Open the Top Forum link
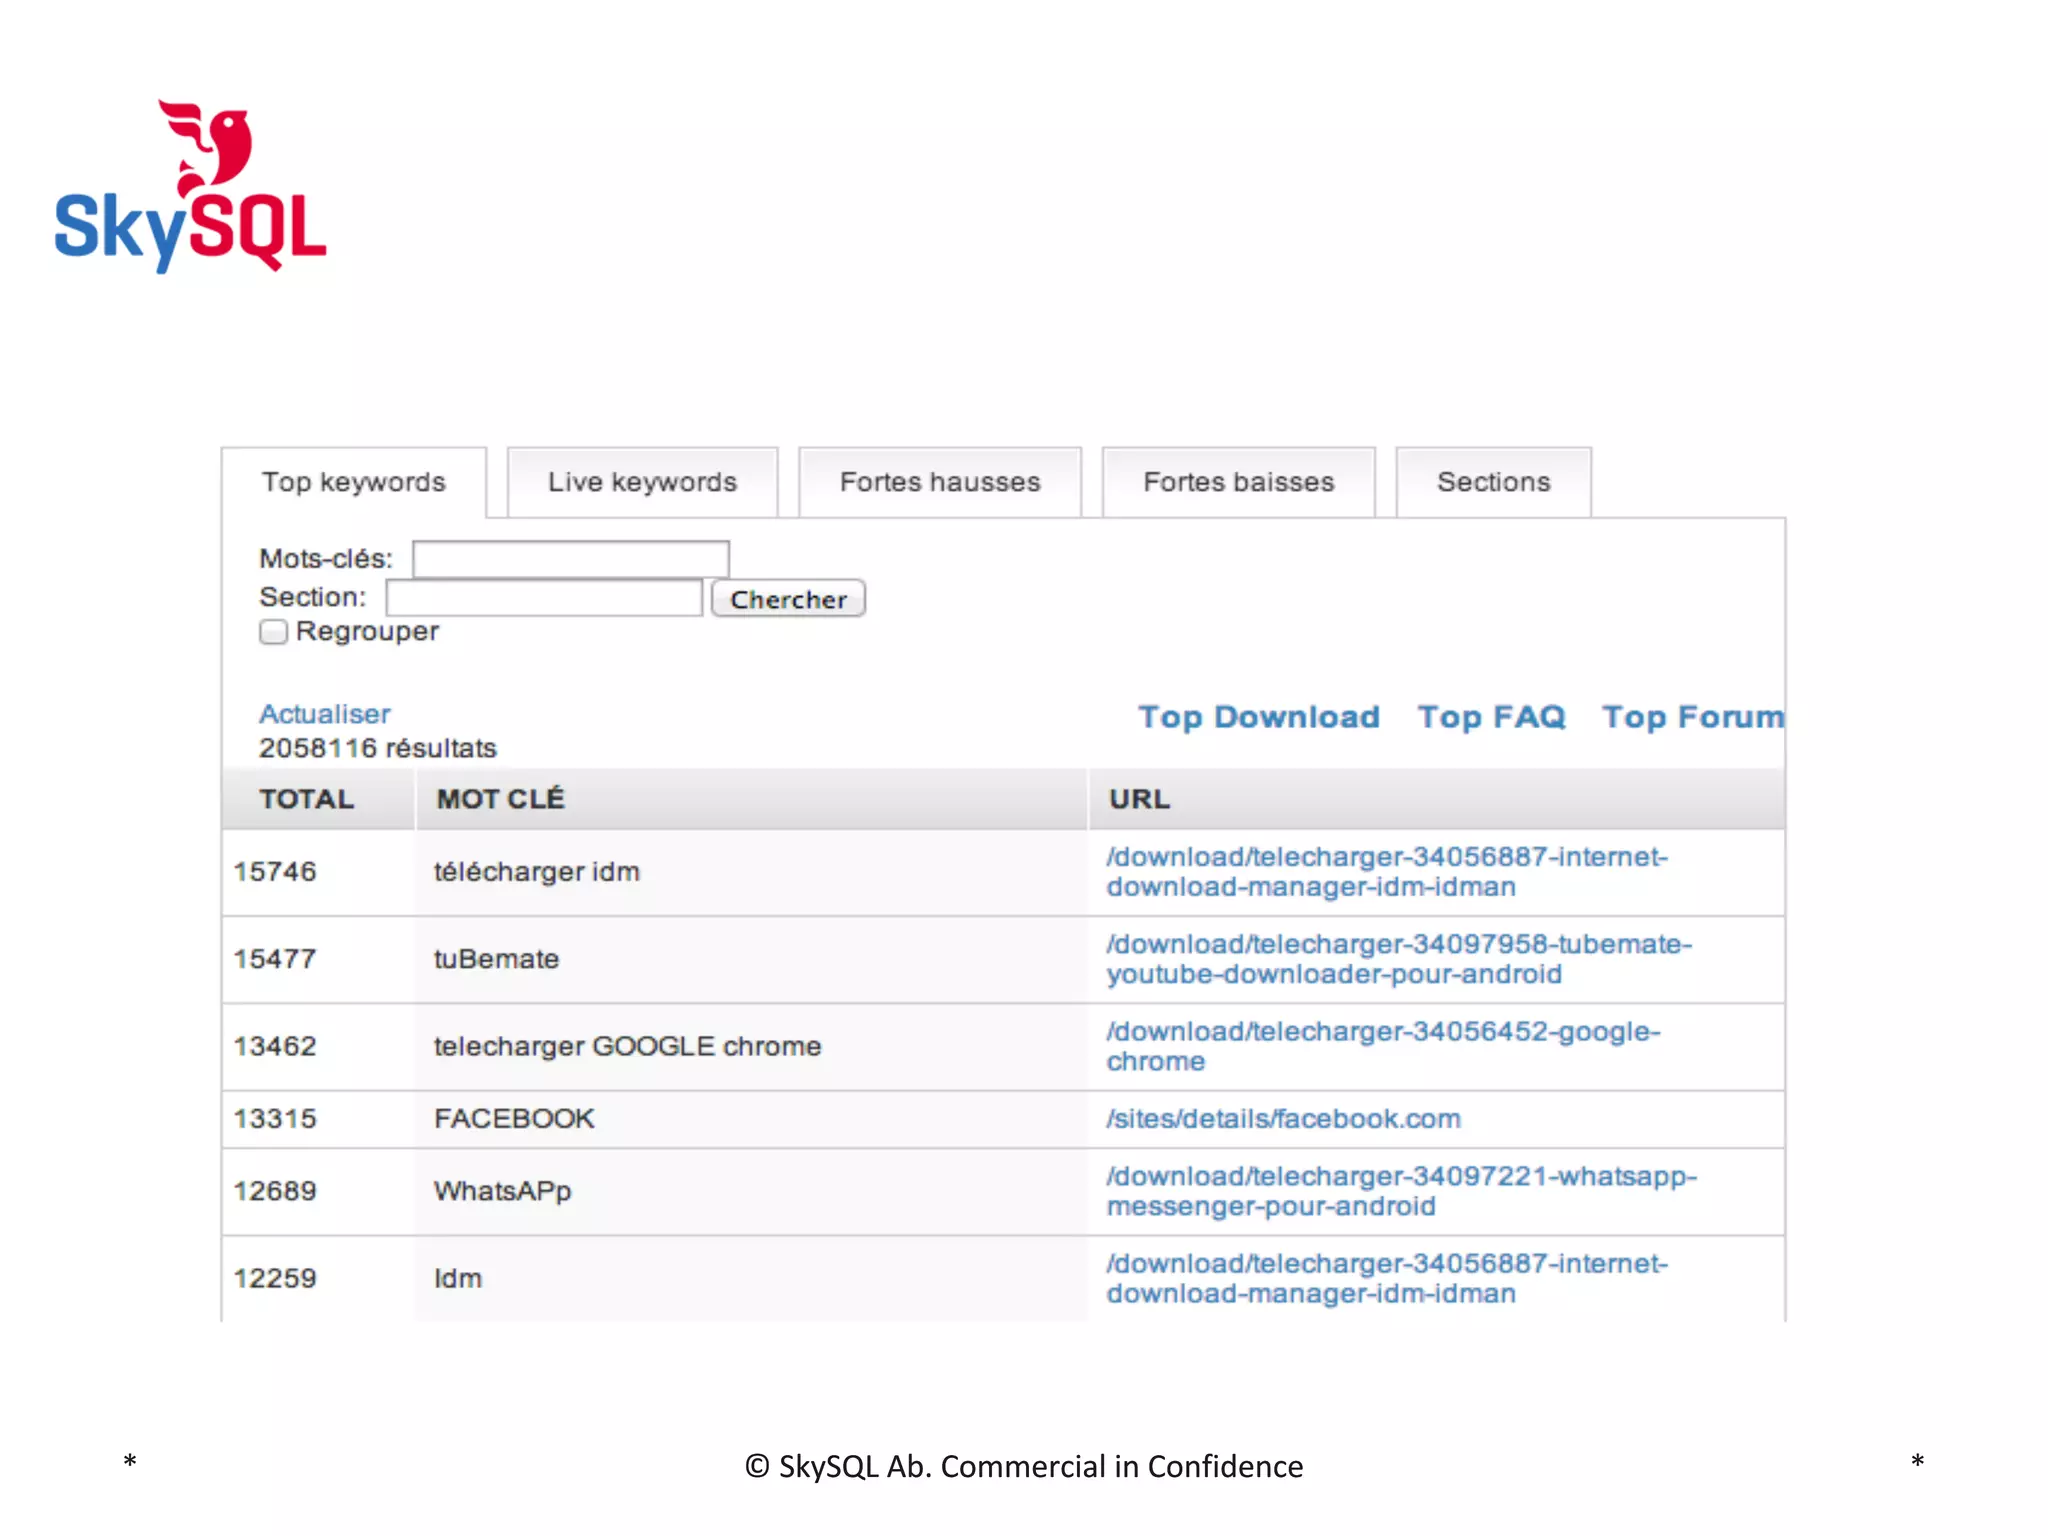The width and height of the screenshot is (2048, 1536). [x=1692, y=717]
